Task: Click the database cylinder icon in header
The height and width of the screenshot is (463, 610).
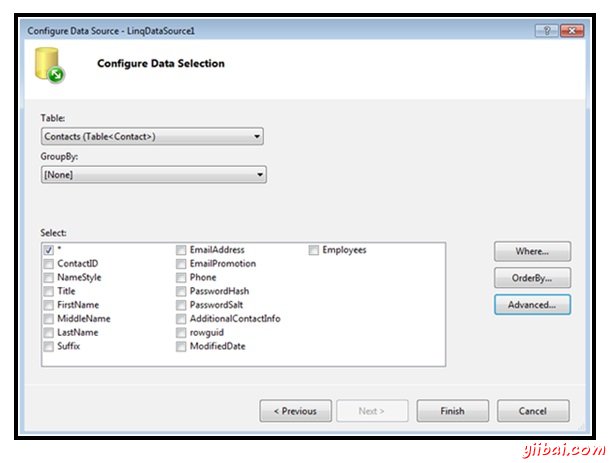Action: 49,65
